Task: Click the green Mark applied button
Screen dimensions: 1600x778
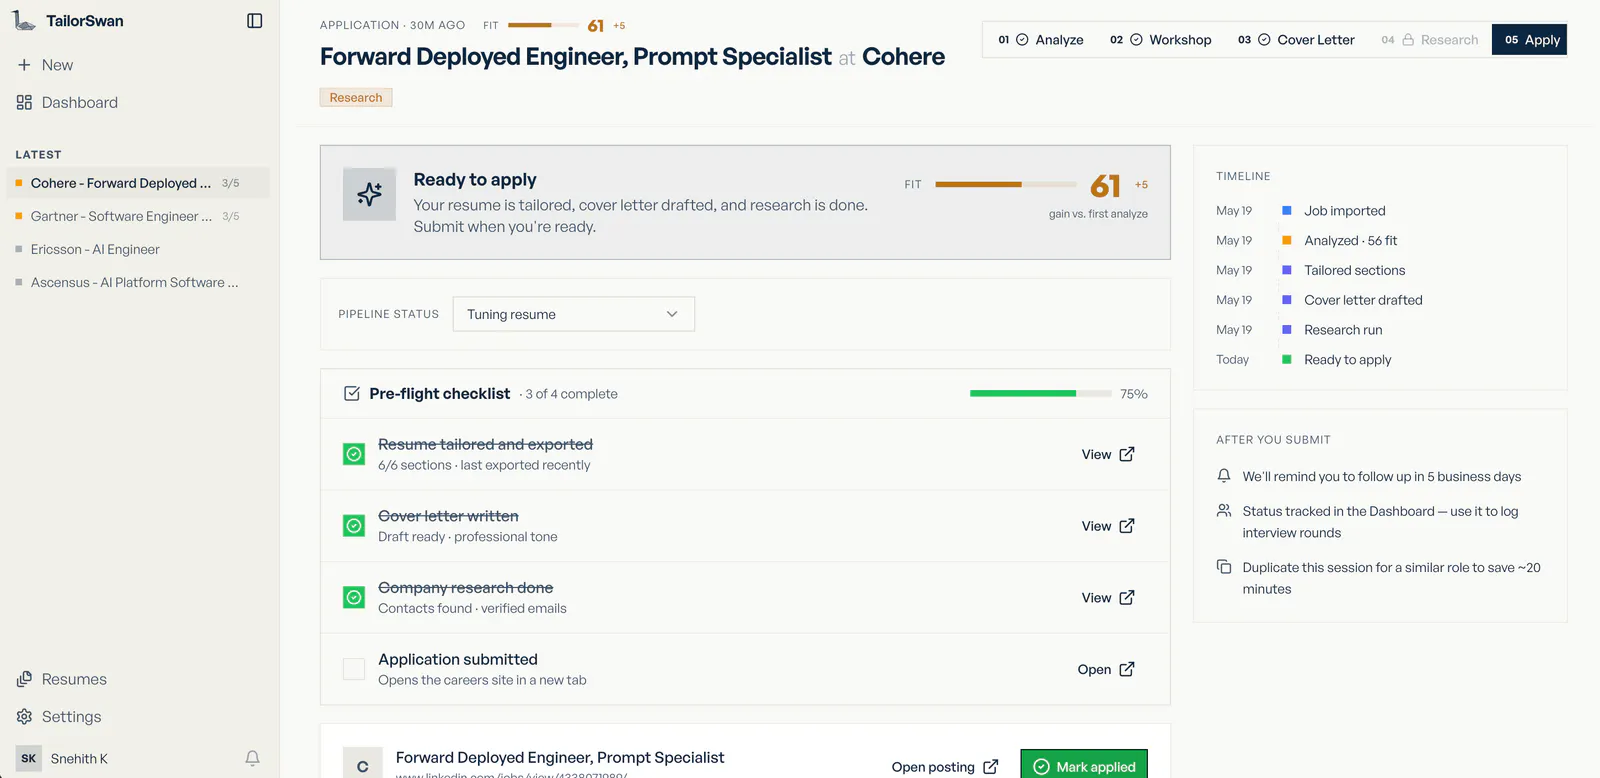Action: (x=1084, y=764)
